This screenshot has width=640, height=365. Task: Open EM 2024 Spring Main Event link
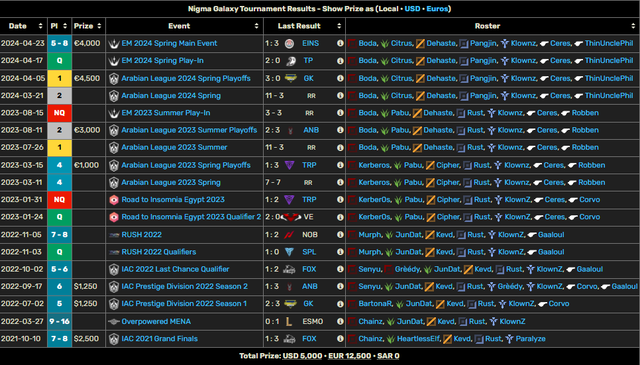click(x=169, y=43)
